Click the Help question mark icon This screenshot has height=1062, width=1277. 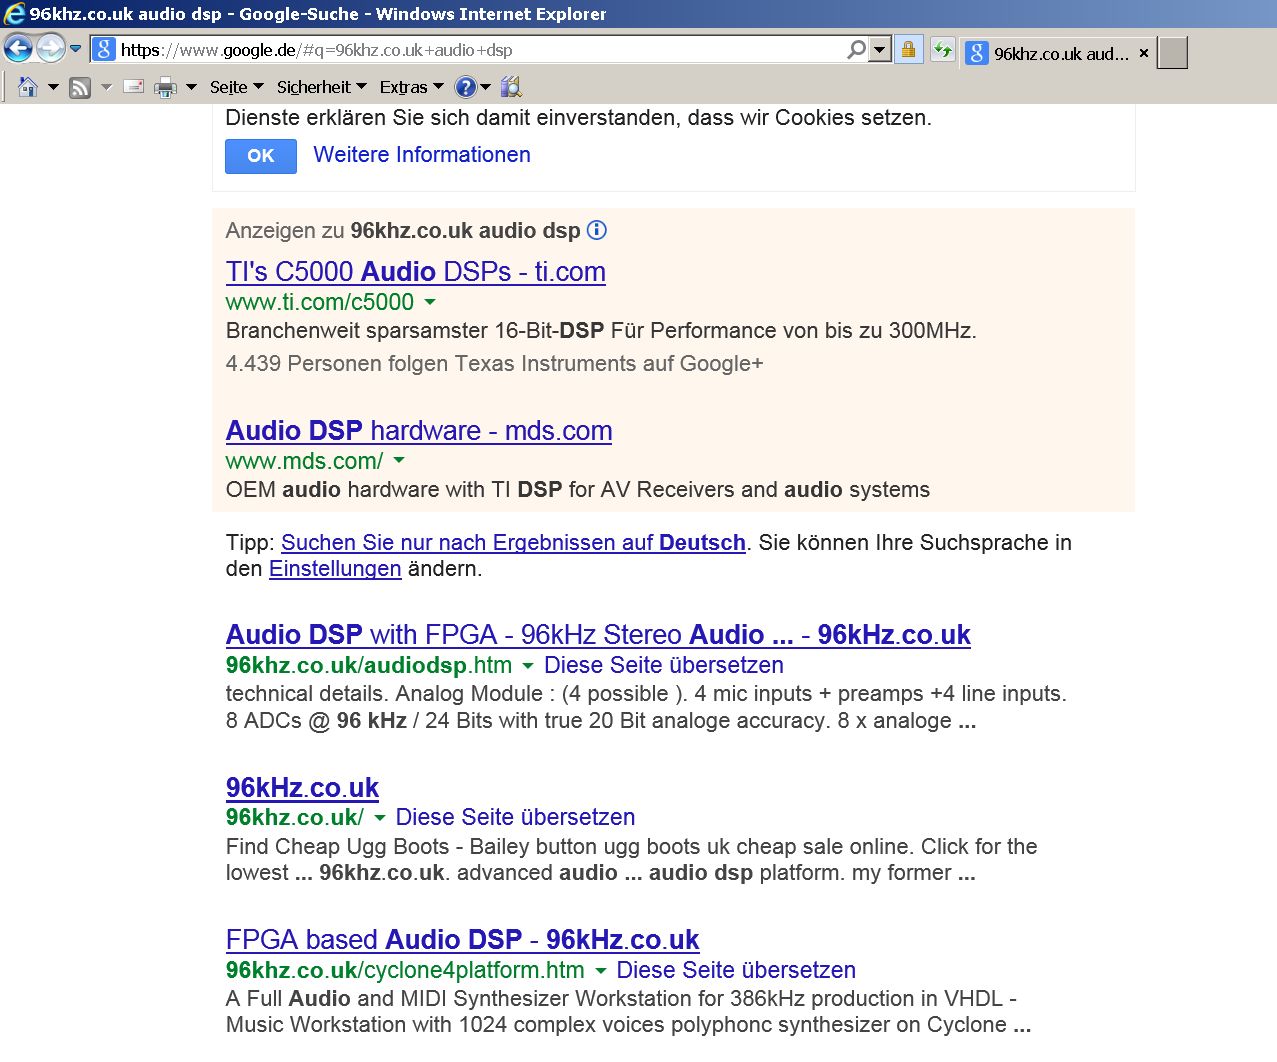click(x=466, y=87)
